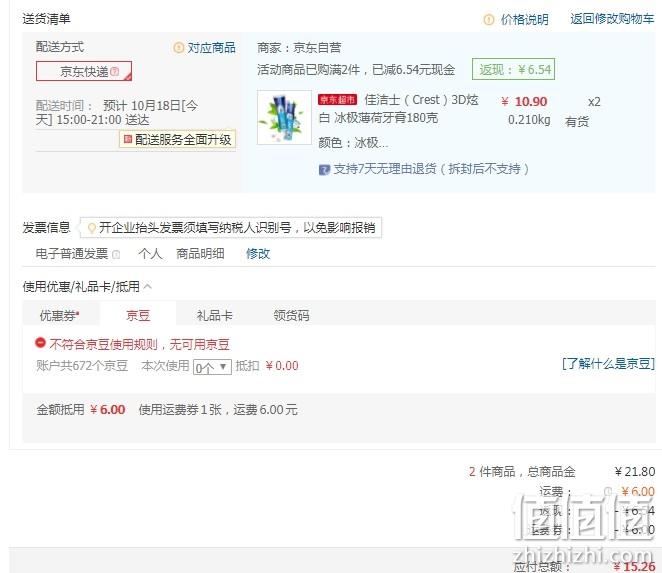Click the 个人 invoice title text

tap(150, 254)
